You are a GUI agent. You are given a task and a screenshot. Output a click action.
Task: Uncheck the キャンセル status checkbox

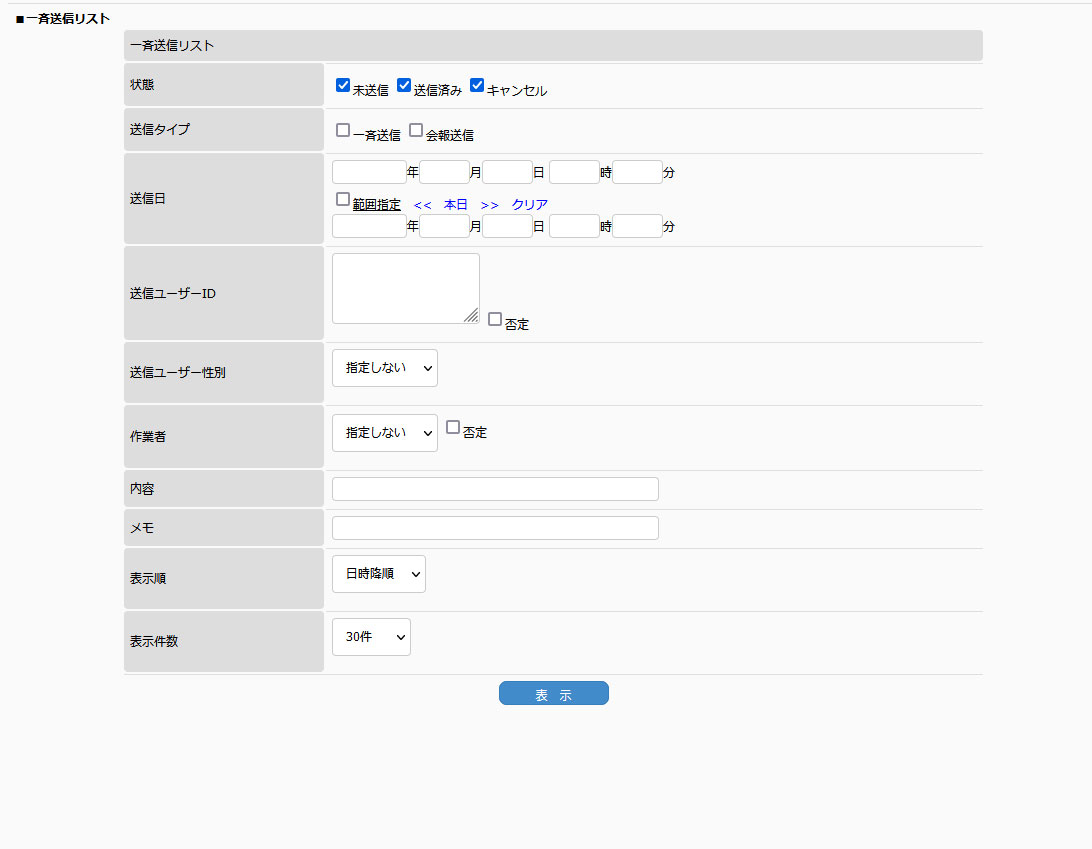point(477,86)
